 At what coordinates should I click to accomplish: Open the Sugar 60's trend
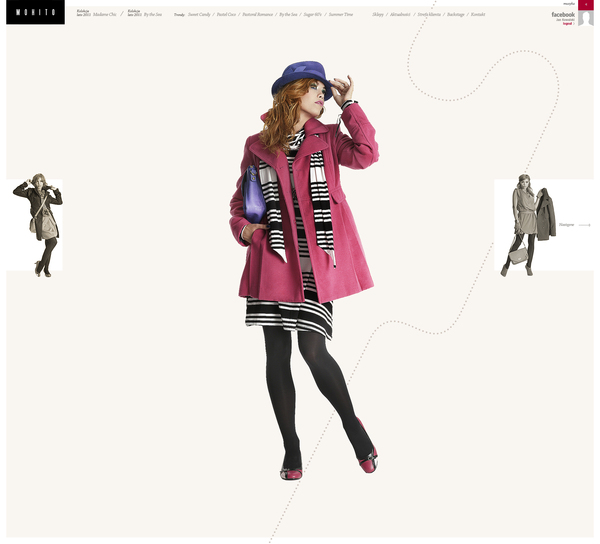click(x=311, y=15)
